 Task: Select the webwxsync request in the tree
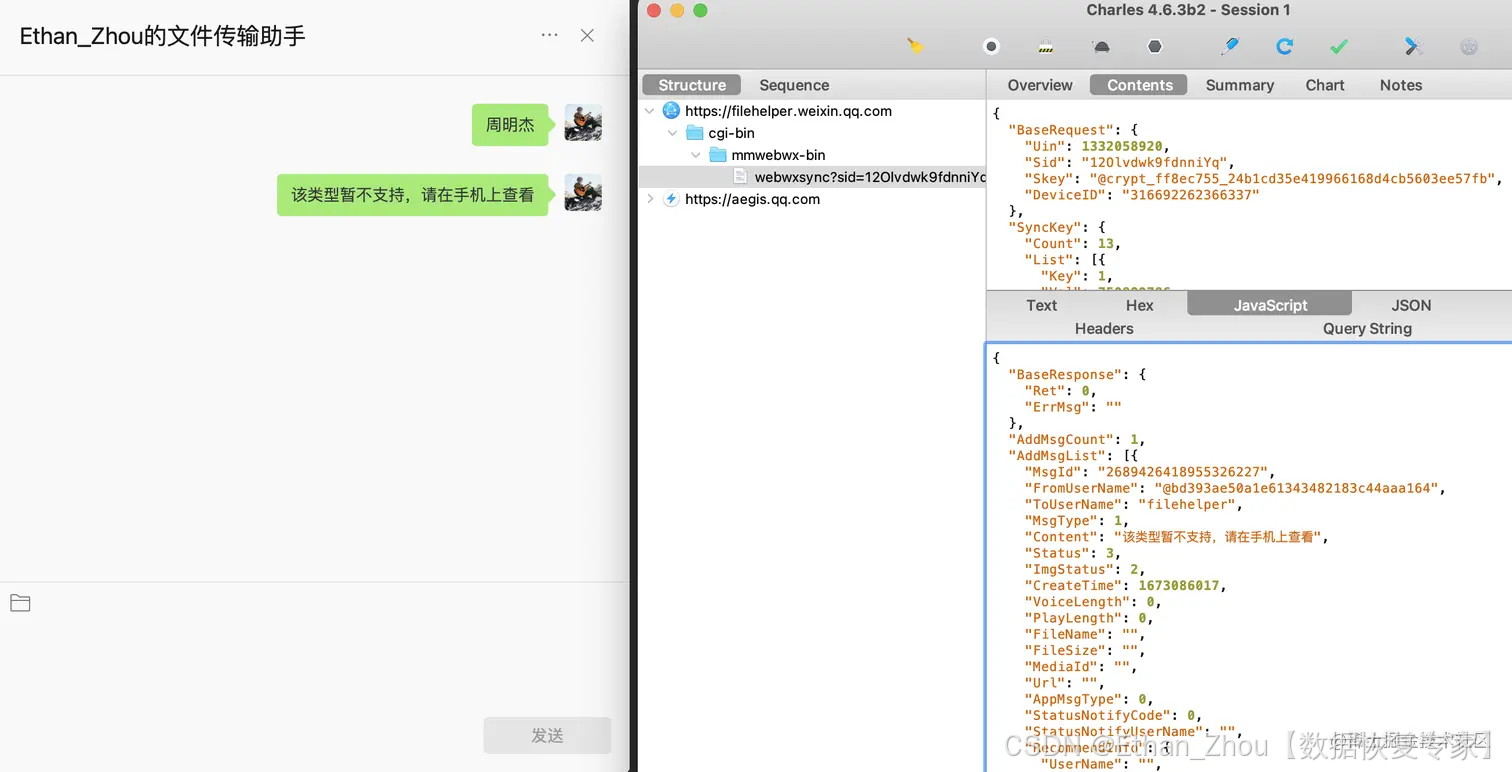(x=868, y=177)
